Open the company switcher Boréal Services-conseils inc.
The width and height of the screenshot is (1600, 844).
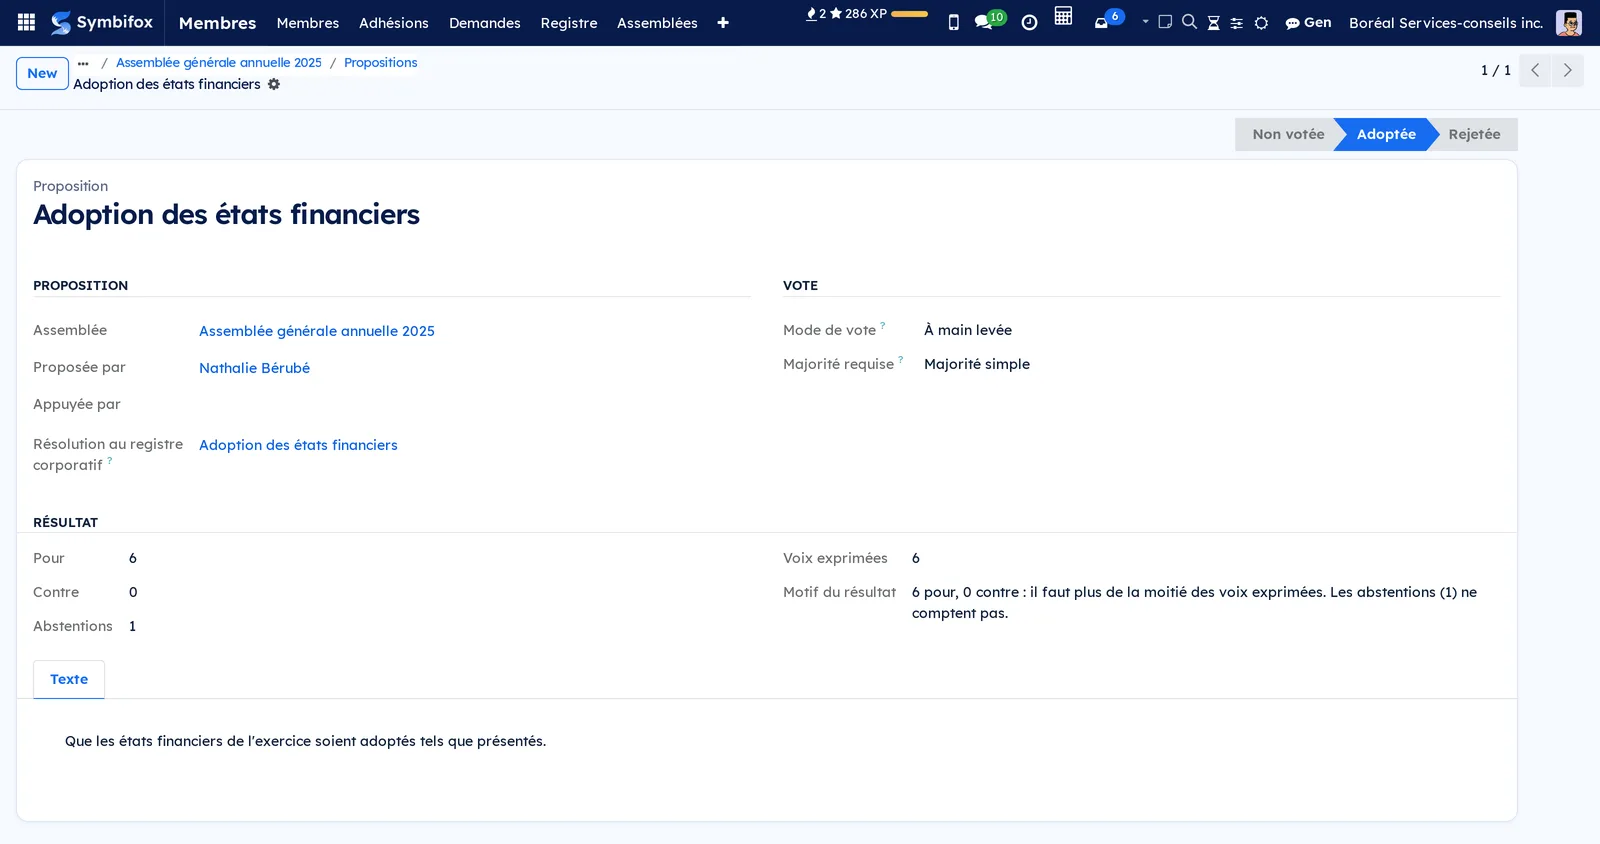[x=1446, y=23]
